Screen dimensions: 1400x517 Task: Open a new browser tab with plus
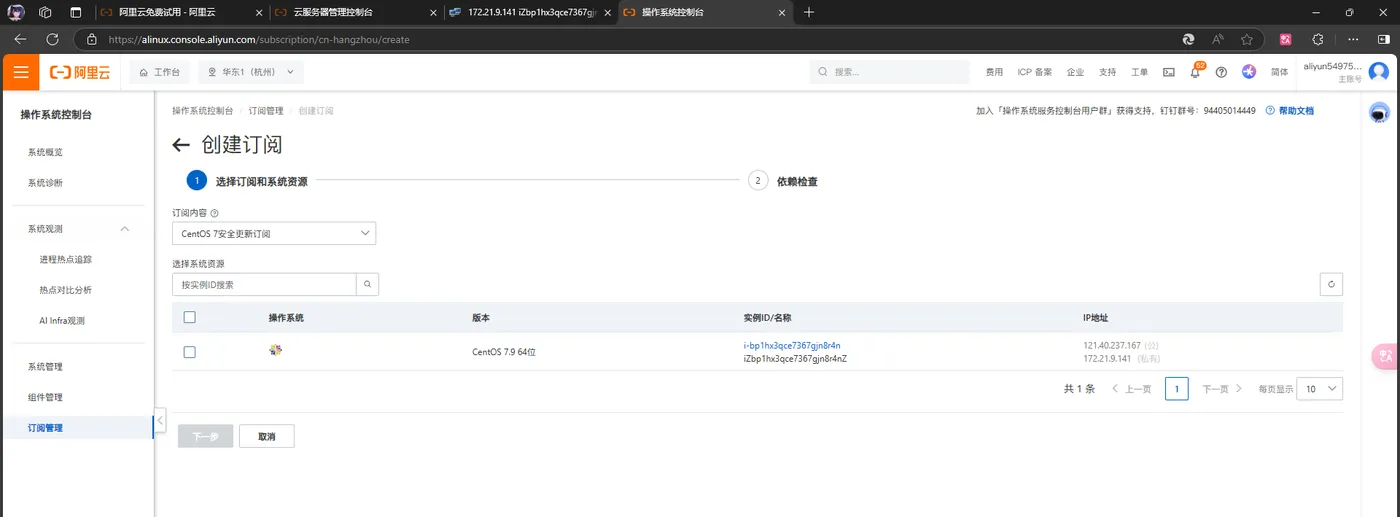tap(809, 12)
